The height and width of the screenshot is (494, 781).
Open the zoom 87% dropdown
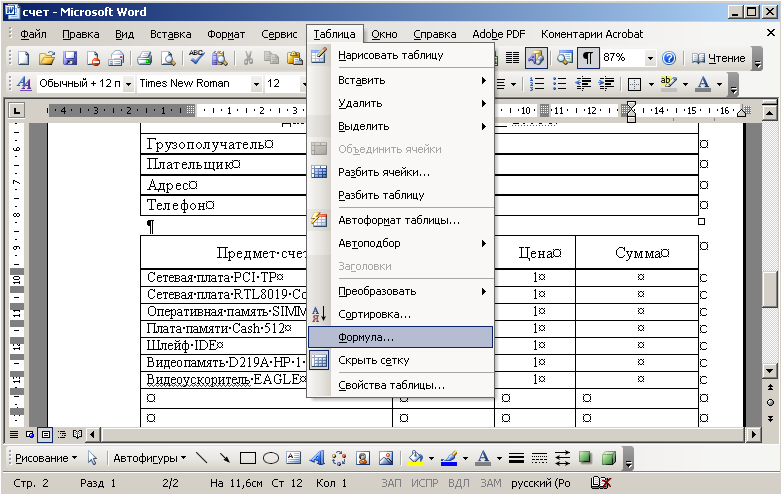650,58
